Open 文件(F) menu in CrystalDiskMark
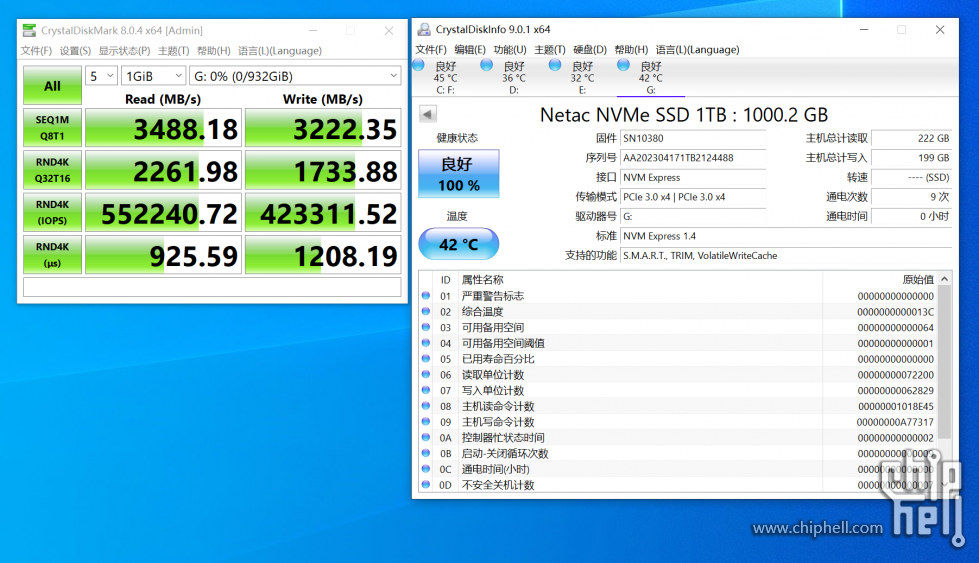The width and height of the screenshot is (979, 563). [x=36, y=51]
